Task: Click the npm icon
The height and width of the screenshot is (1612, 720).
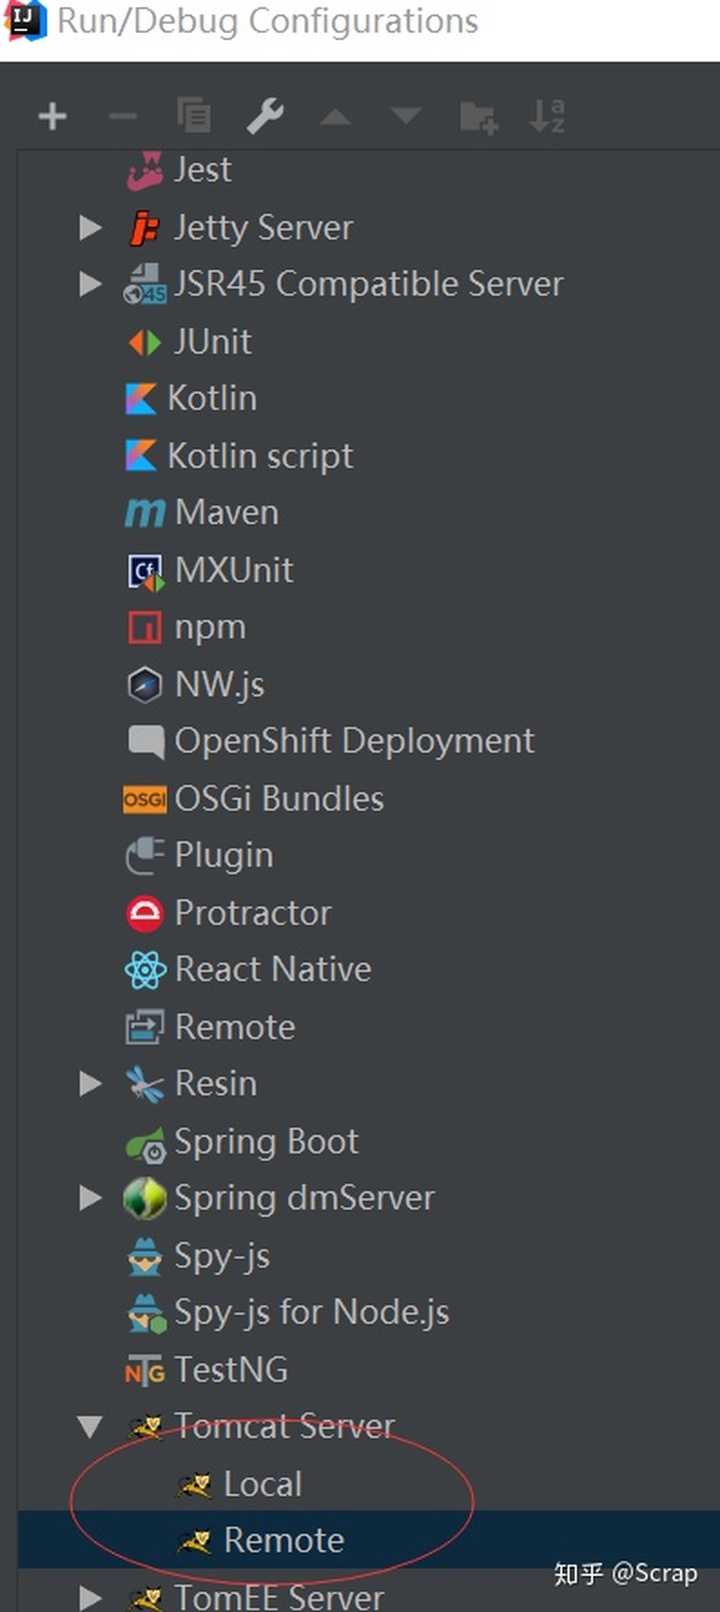Action: [145, 627]
